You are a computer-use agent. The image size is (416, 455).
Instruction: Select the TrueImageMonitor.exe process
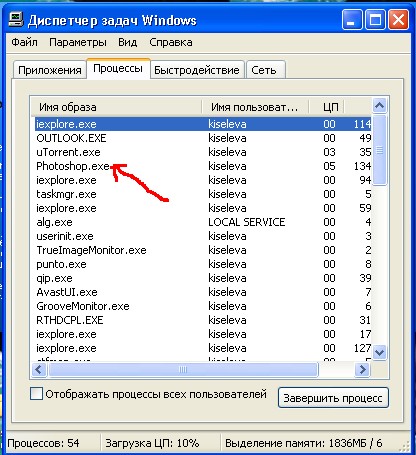pos(203,250)
